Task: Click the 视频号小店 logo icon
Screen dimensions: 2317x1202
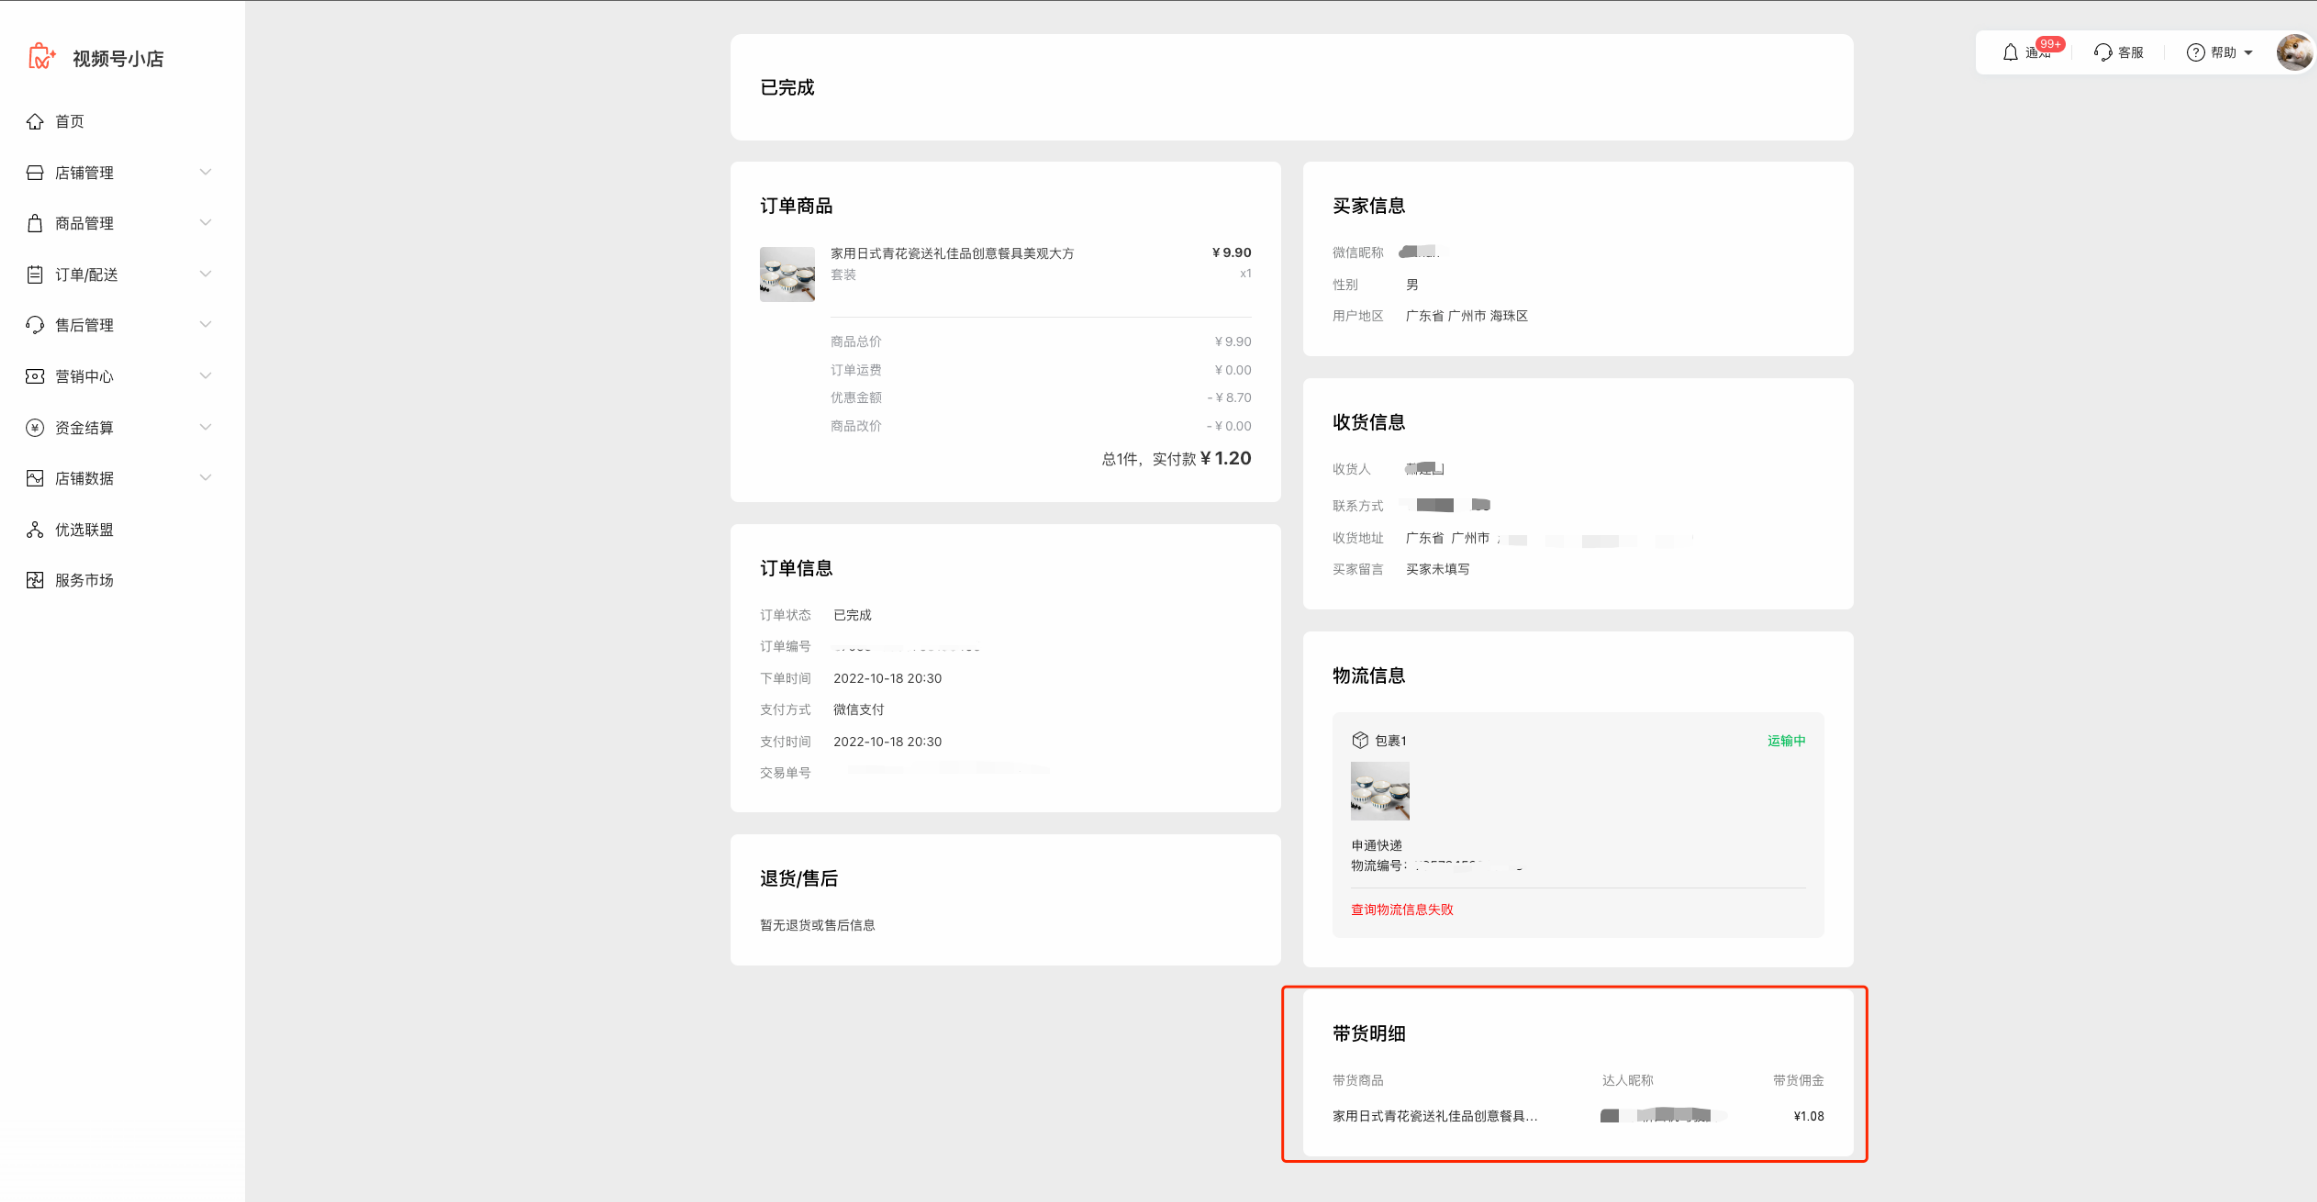Action: click(41, 57)
